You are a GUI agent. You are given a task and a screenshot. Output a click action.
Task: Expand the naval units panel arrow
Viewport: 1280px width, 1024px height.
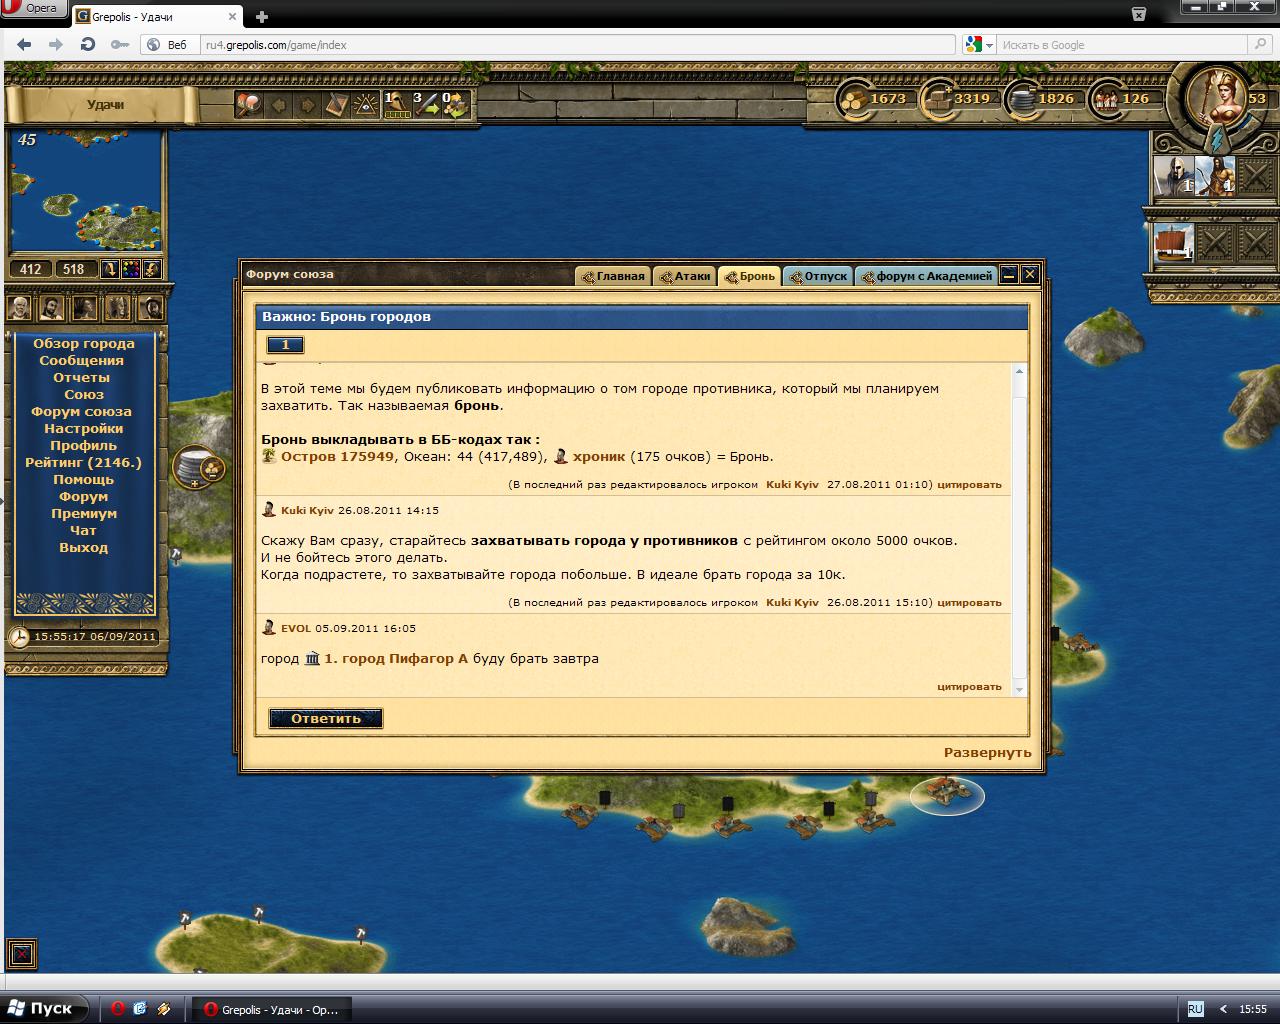[1212, 273]
